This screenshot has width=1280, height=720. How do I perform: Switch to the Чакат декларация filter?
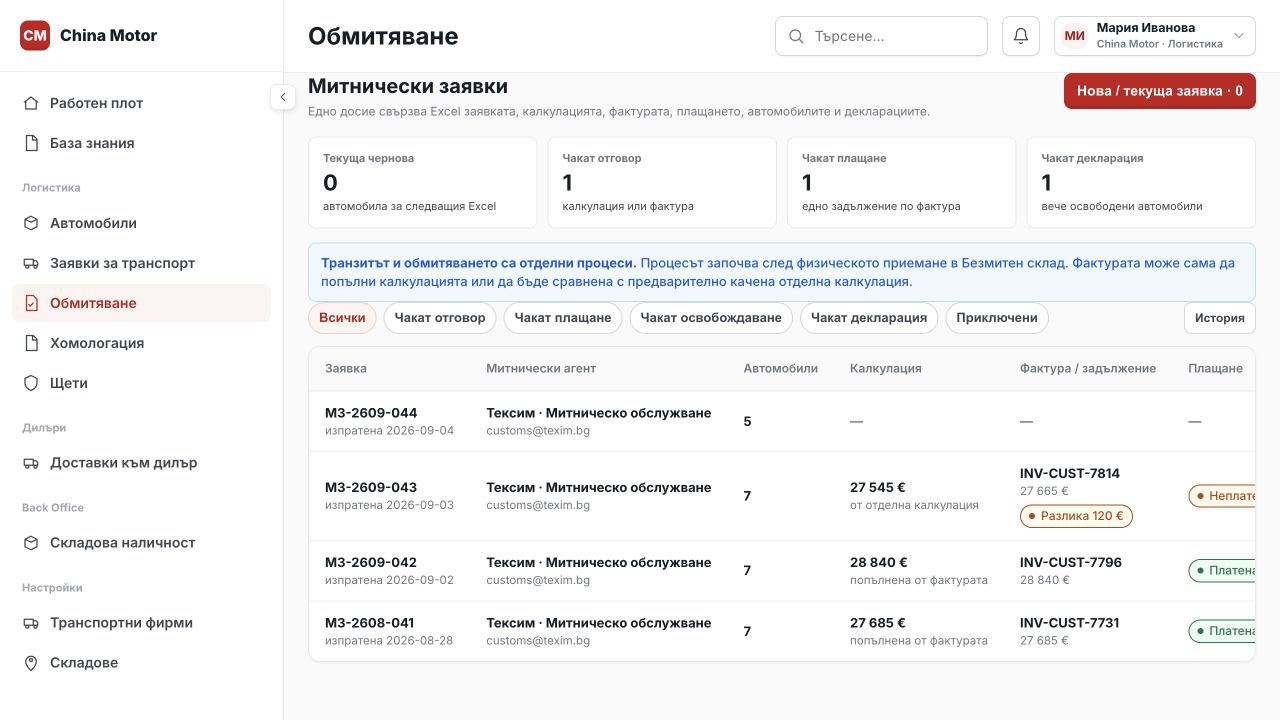point(869,318)
